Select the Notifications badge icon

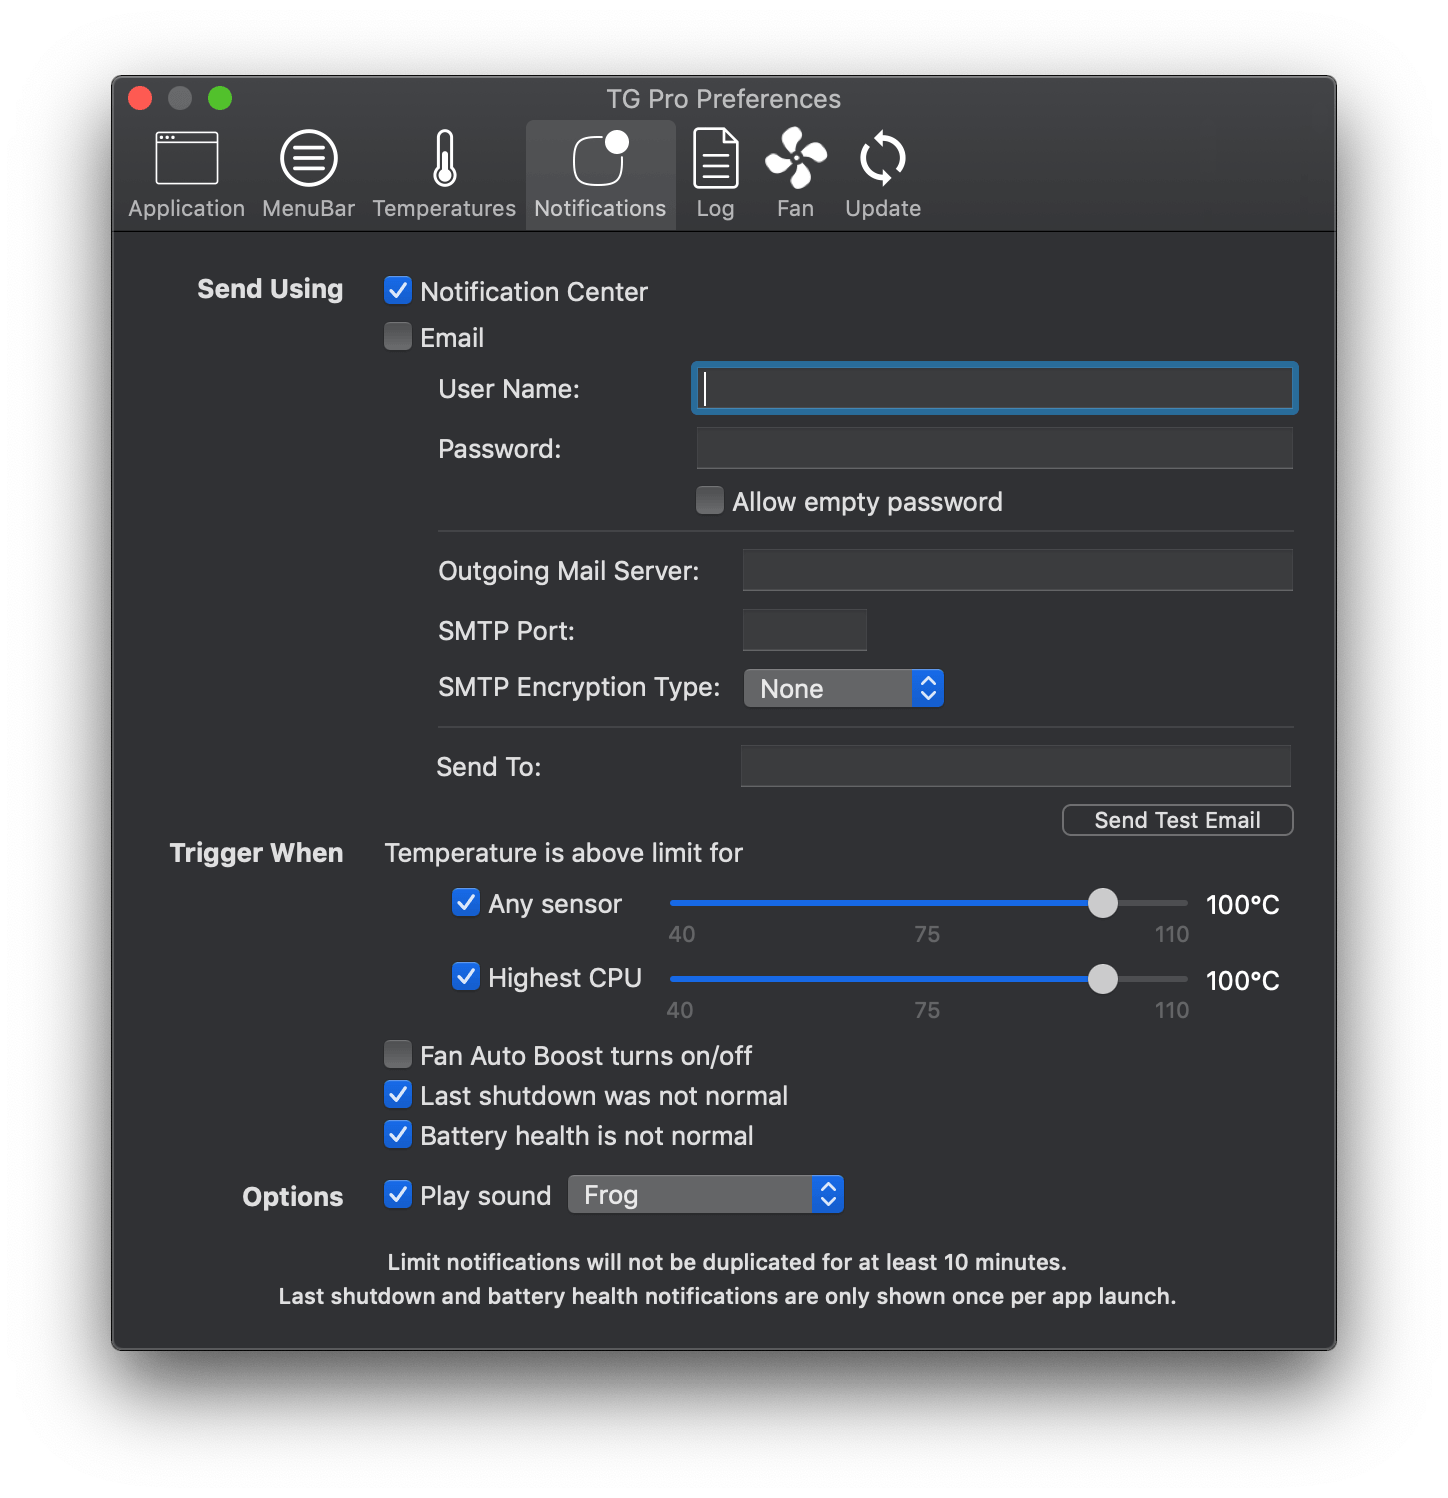click(600, 158)
